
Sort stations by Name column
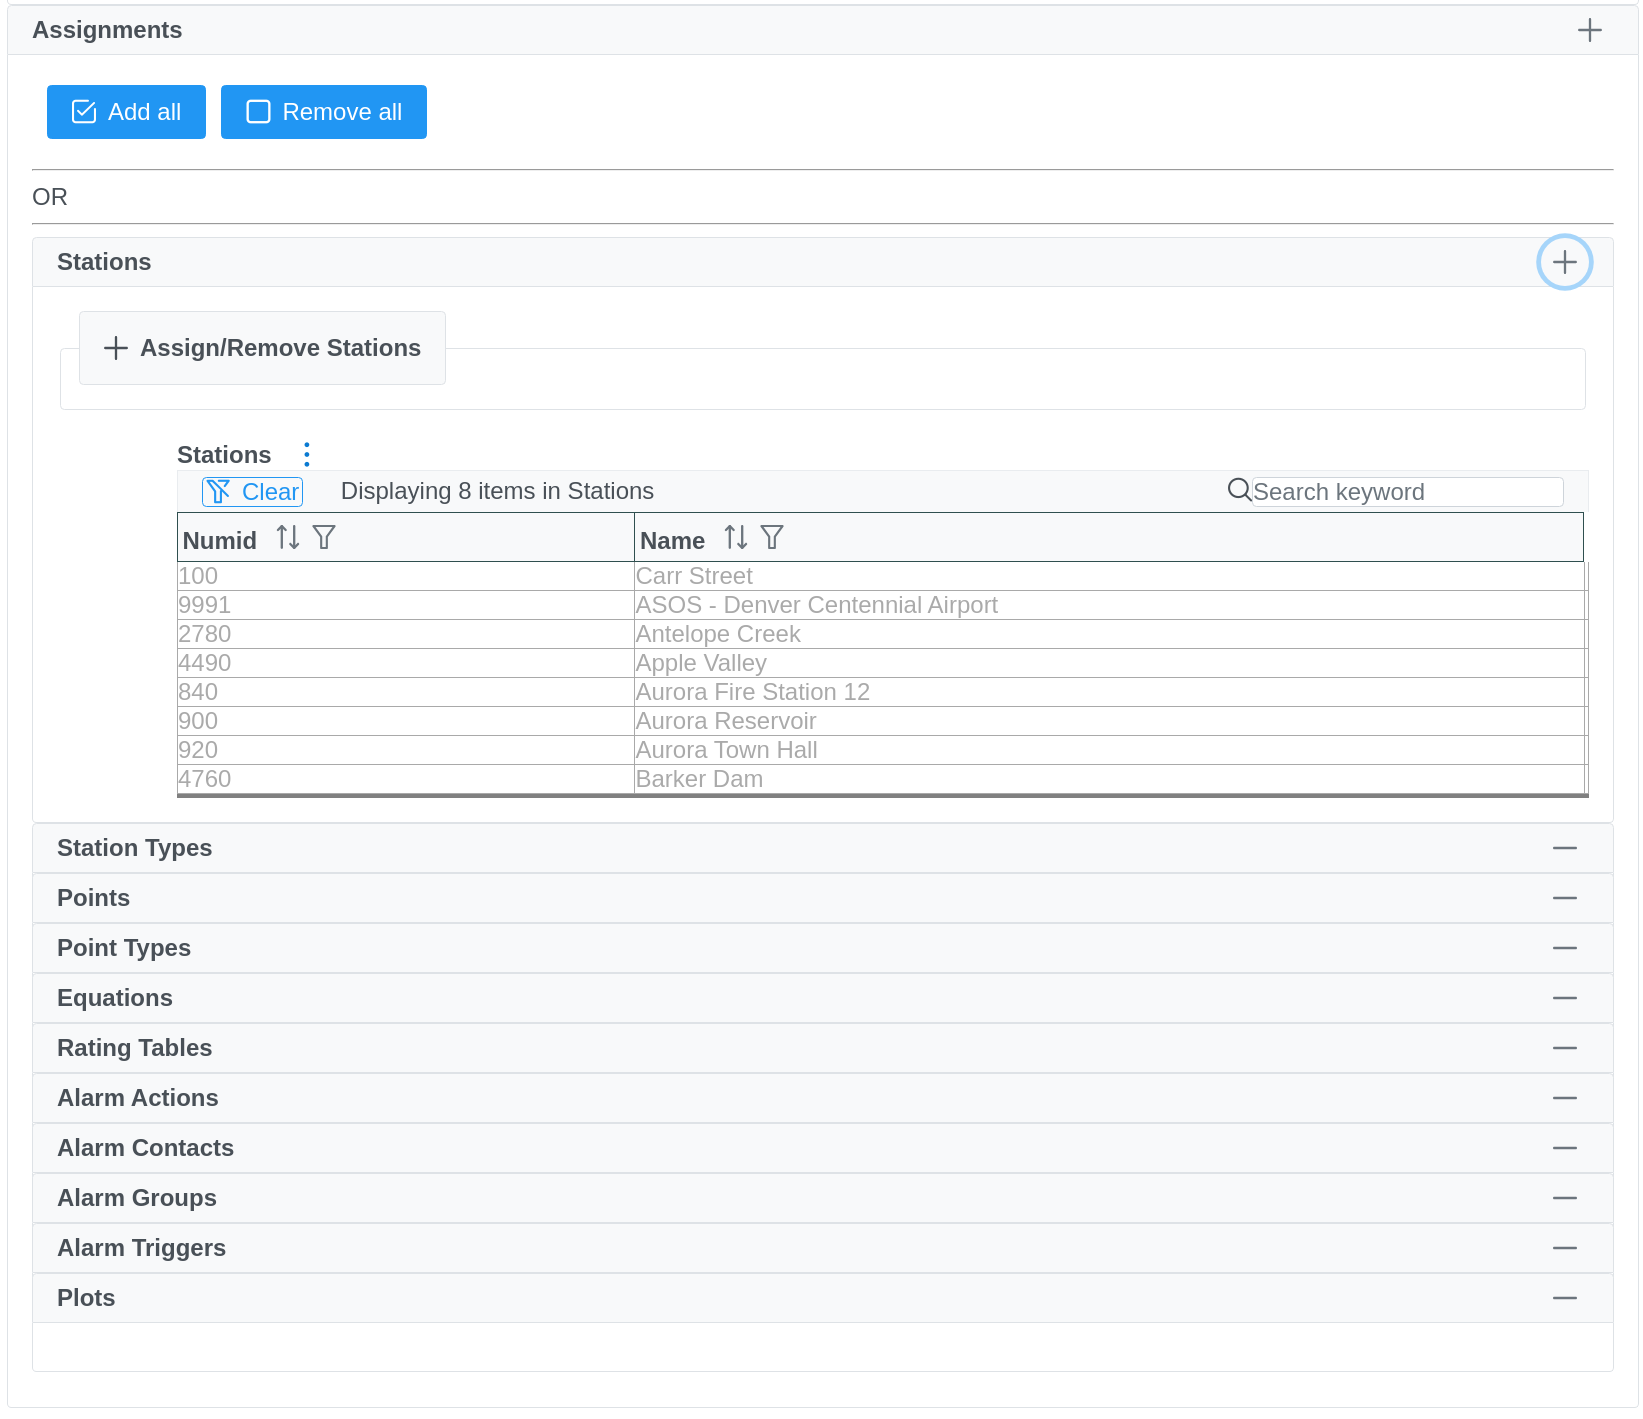click(x=736, y=538)
